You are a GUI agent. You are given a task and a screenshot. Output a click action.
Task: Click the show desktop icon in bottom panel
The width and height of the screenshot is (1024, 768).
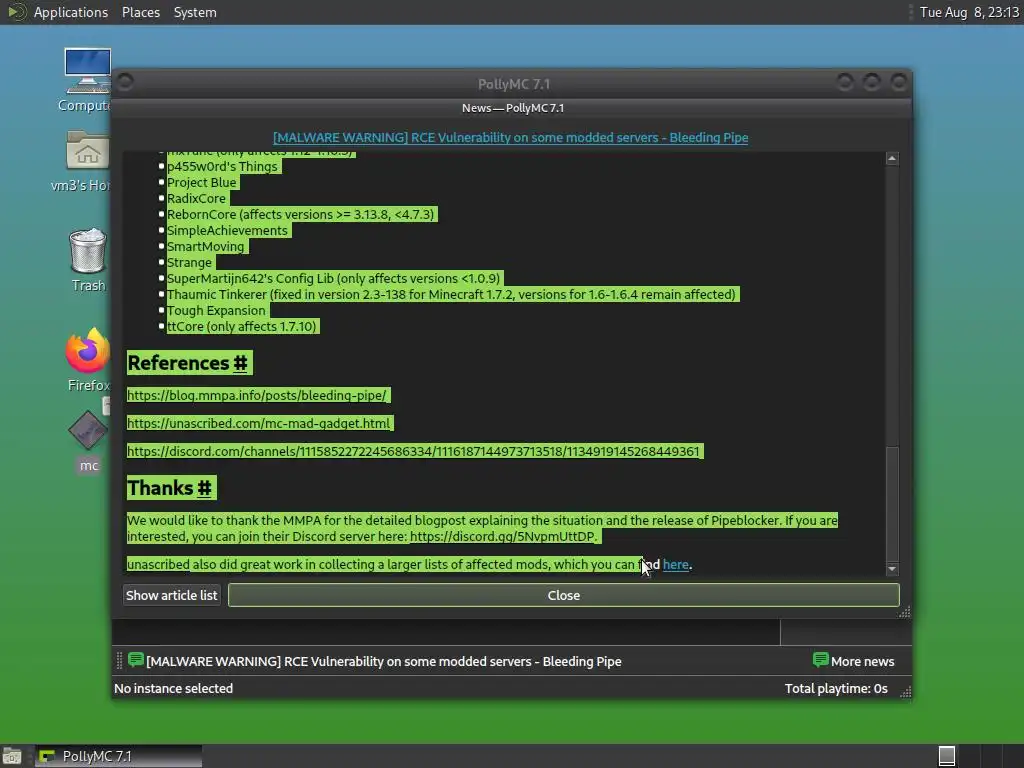pos(12,756)
